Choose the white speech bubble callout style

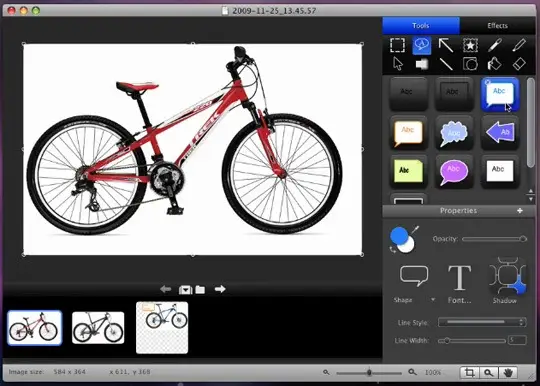pos(500,94)
